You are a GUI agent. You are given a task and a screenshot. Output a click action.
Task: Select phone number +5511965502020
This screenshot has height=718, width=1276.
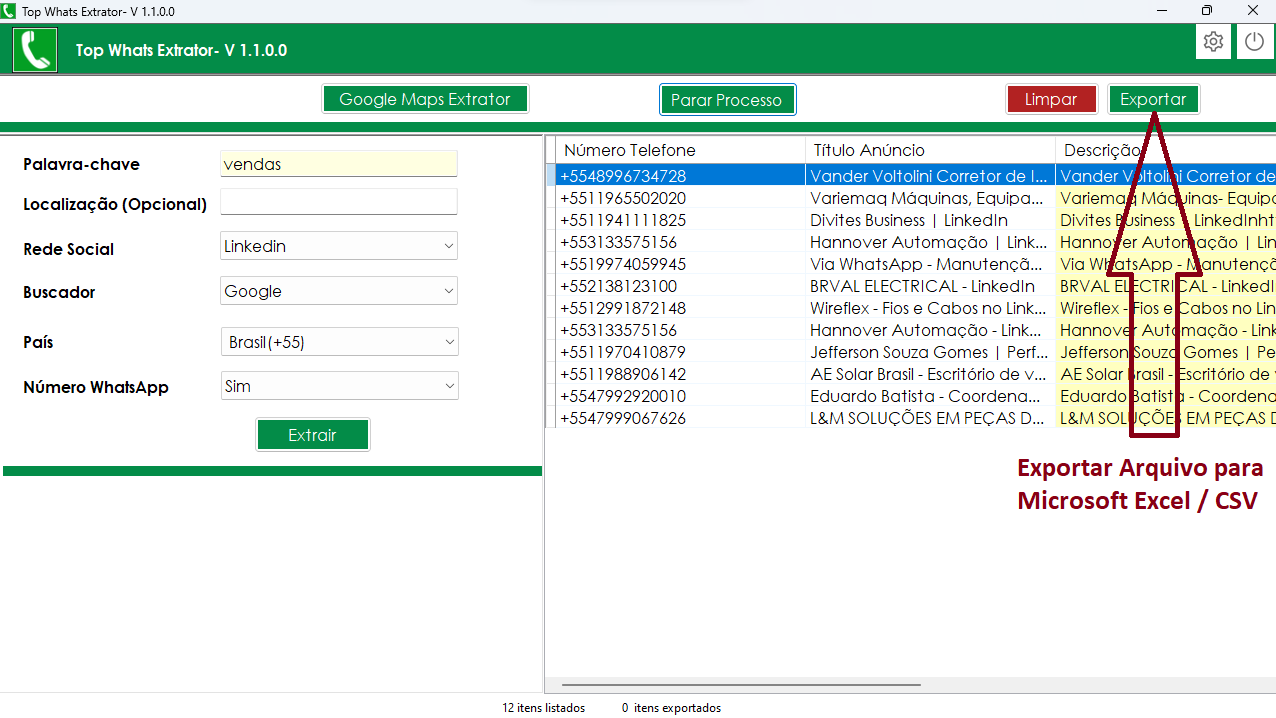pos(623,198)
